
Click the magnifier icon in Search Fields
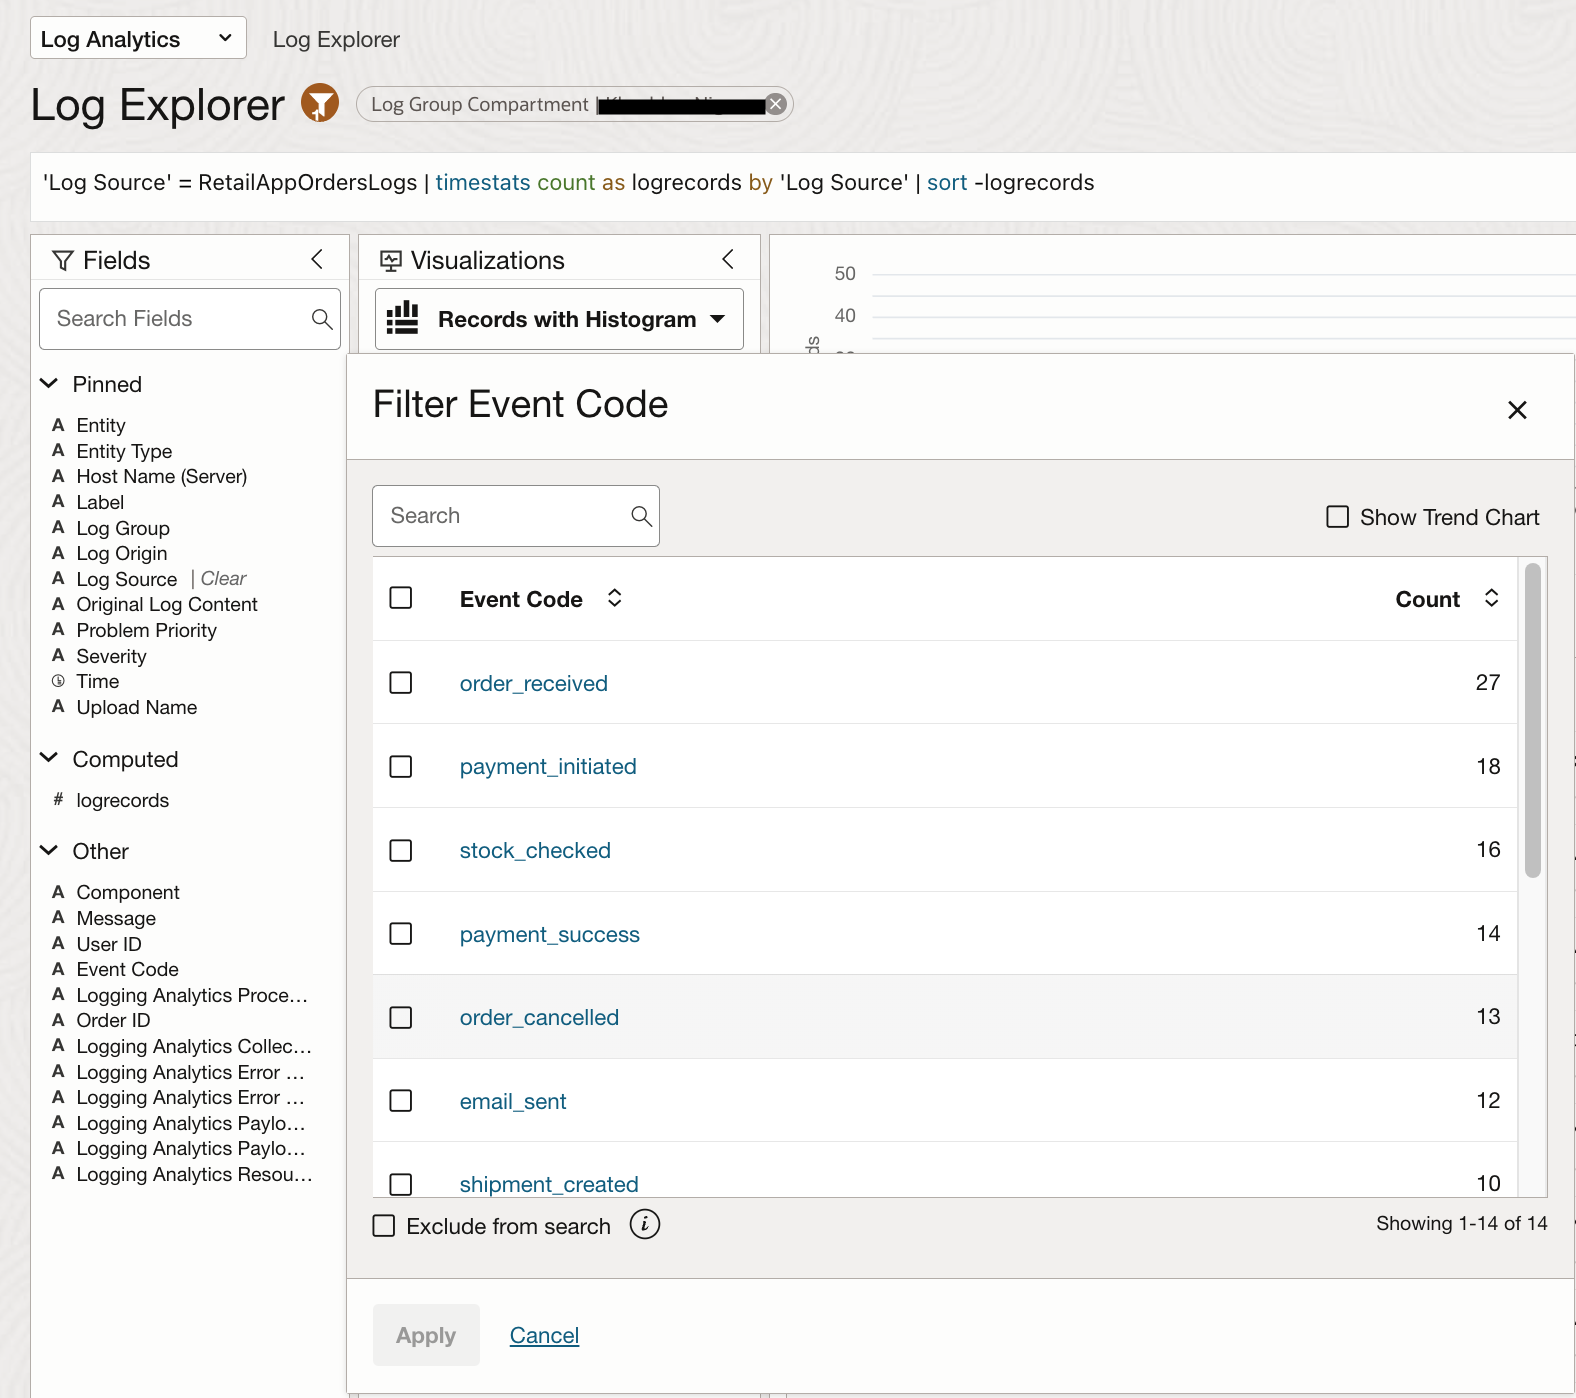tap(321, 319)
